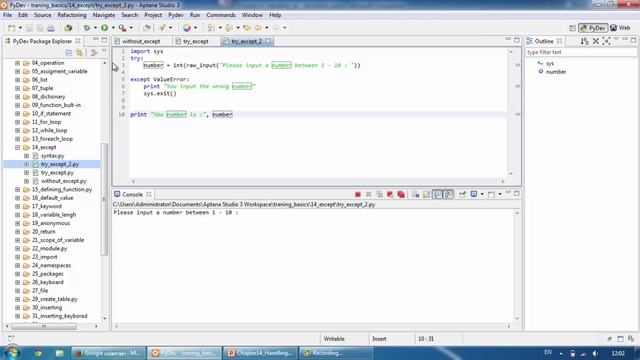Screen dimensions: 640x360
Task: Click the Package Explorer vertical scrollbar
Action: click(x=104, y=199)
